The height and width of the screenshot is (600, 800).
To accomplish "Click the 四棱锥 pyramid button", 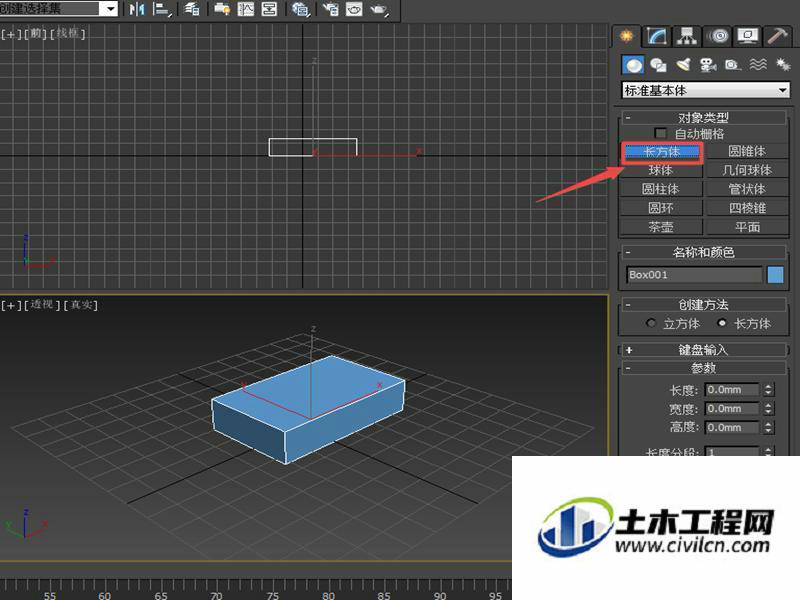I will [746, 208].
